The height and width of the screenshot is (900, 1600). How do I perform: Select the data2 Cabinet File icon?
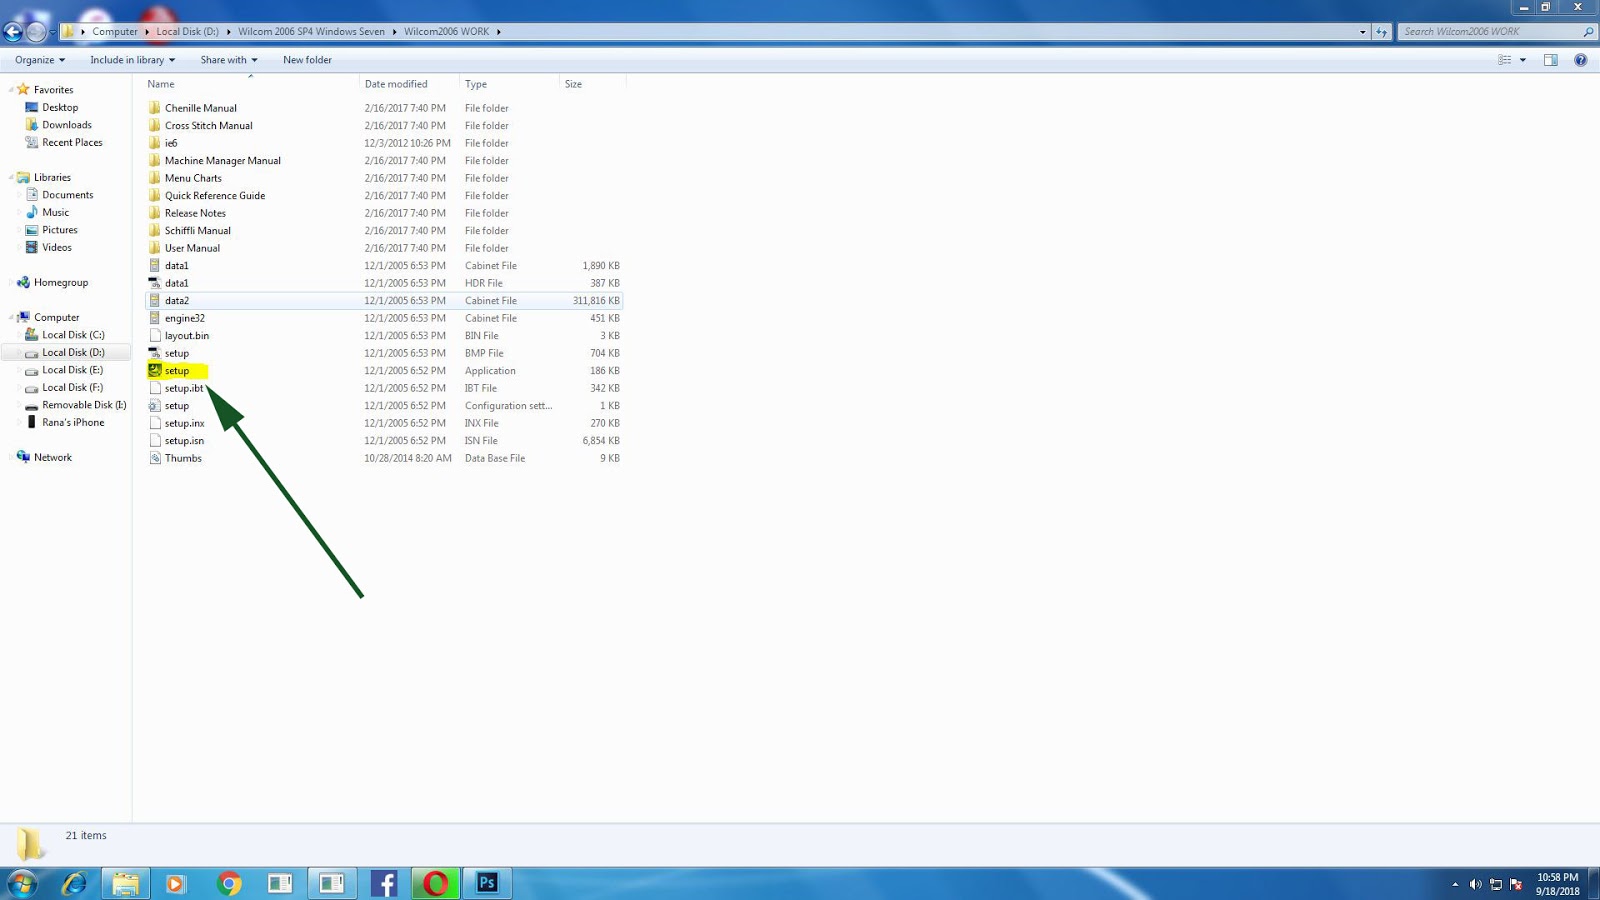[155, 301]
